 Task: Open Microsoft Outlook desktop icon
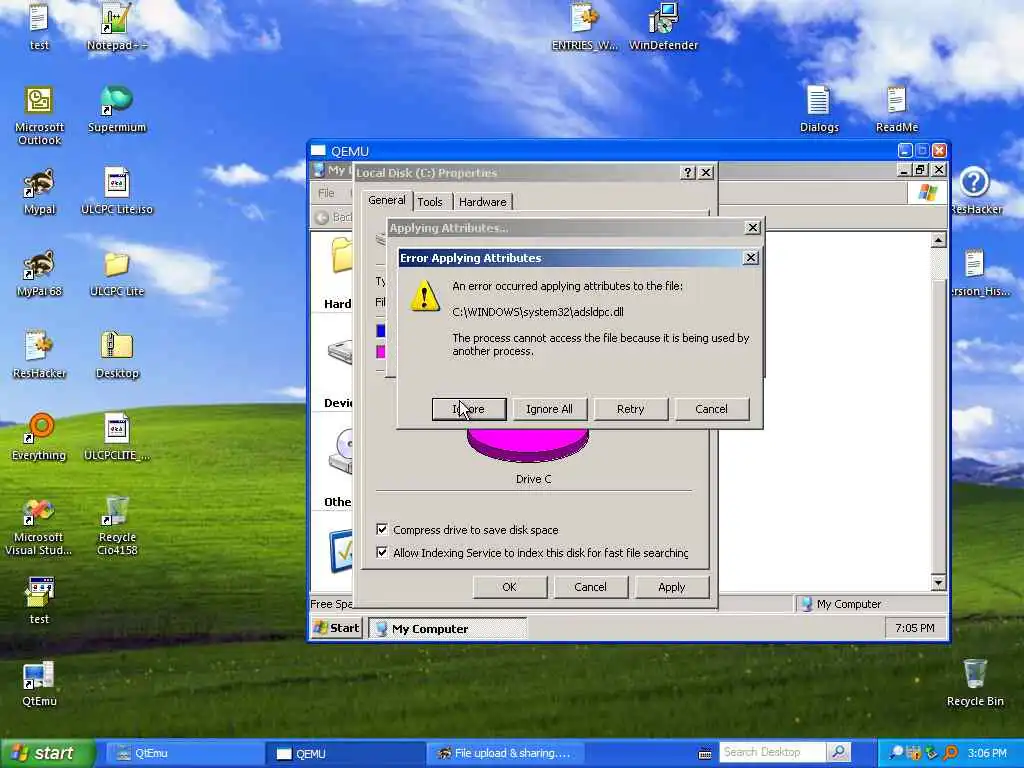coord(39,115)
